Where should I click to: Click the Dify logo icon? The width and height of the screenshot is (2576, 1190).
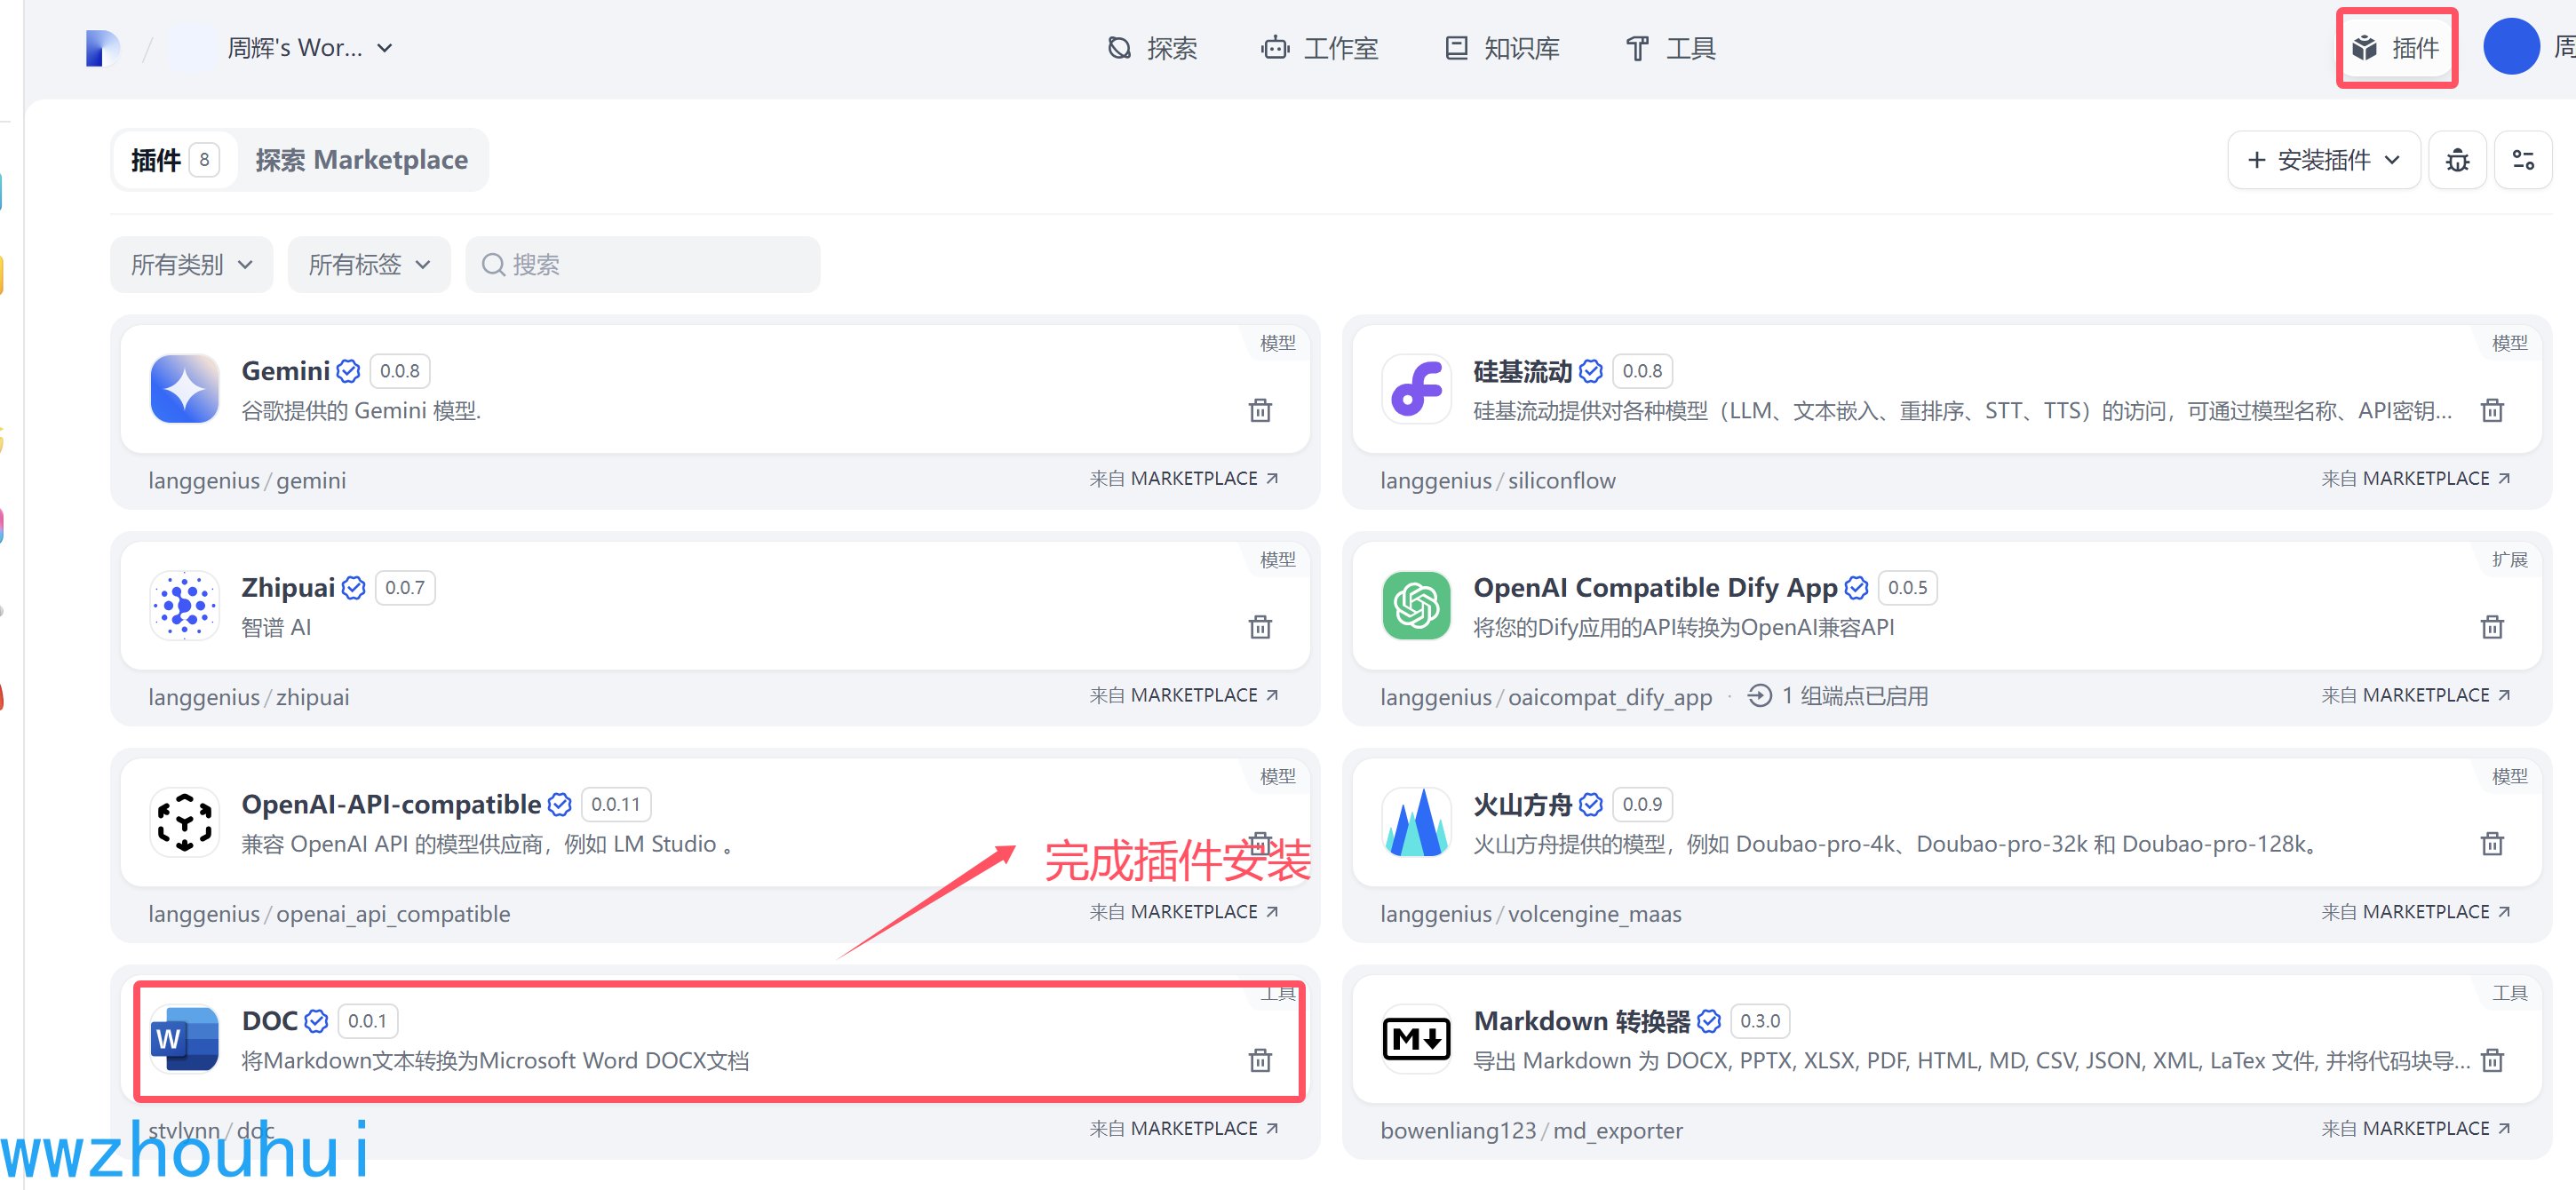pos(102,48)
